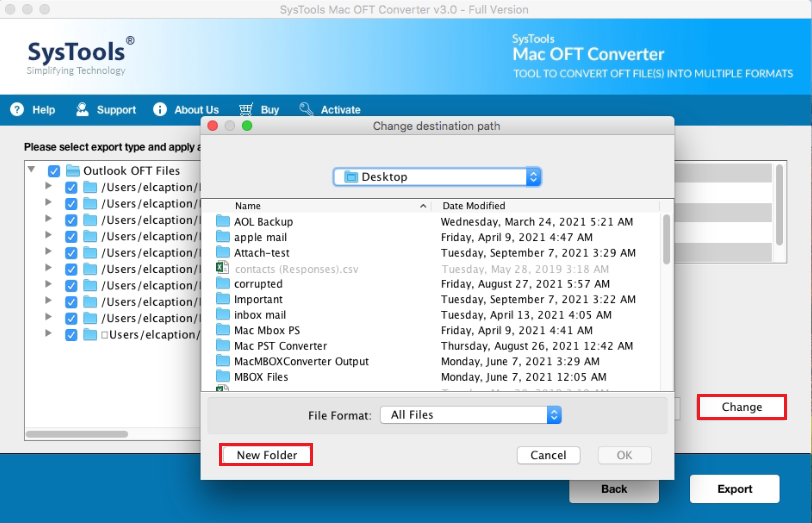The image size is (812, 523).
Task: Collapse the Outlook OFT Files tree node
Action: pyautogui.click(x=32, y=169)
